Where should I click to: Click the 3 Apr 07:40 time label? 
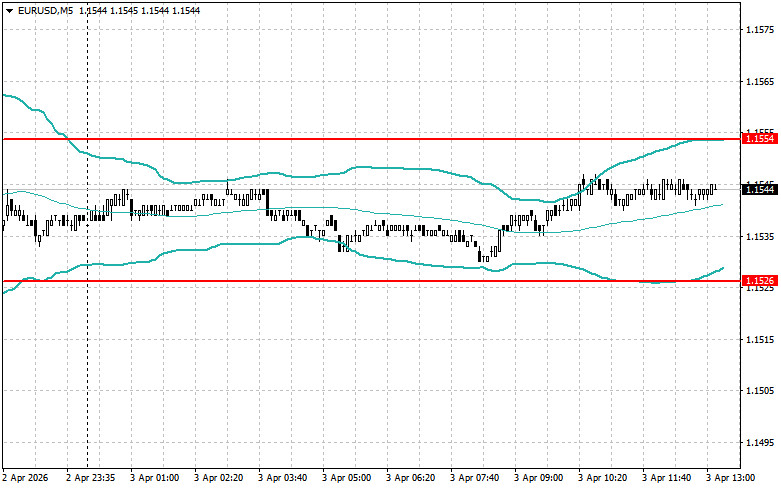point(475,478)
